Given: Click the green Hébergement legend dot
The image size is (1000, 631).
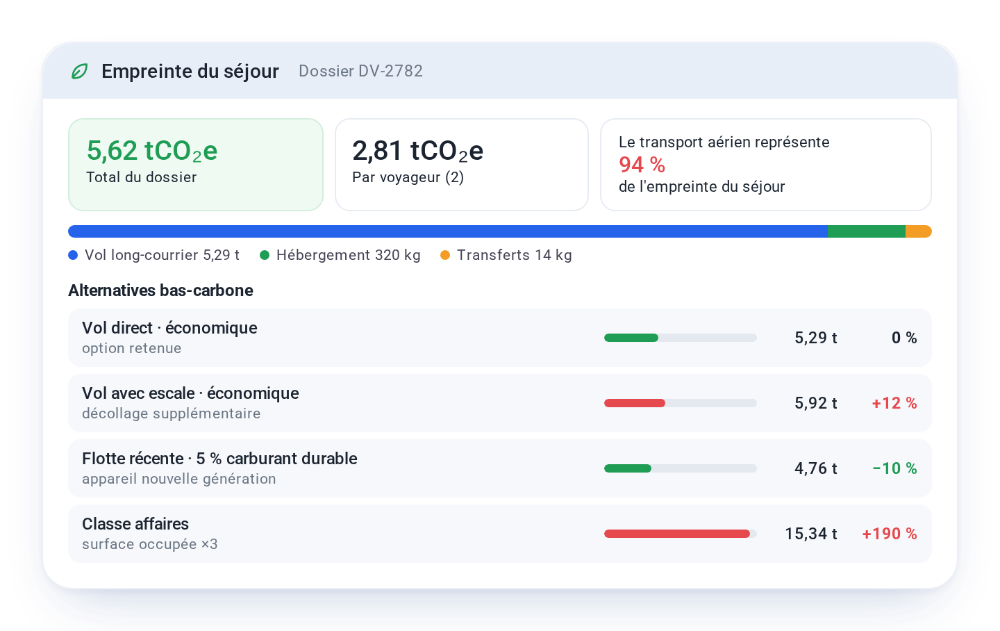Looking at the screenshot, I should (x=265, y=255).
